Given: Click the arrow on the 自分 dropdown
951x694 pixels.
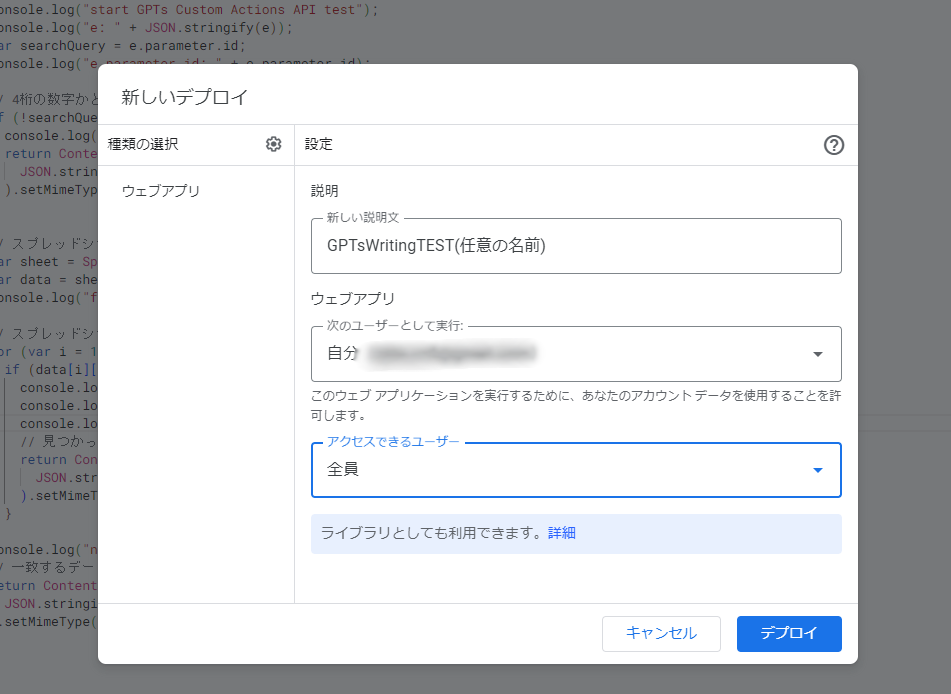Looking at the screenshot, I should coord(818,354).
